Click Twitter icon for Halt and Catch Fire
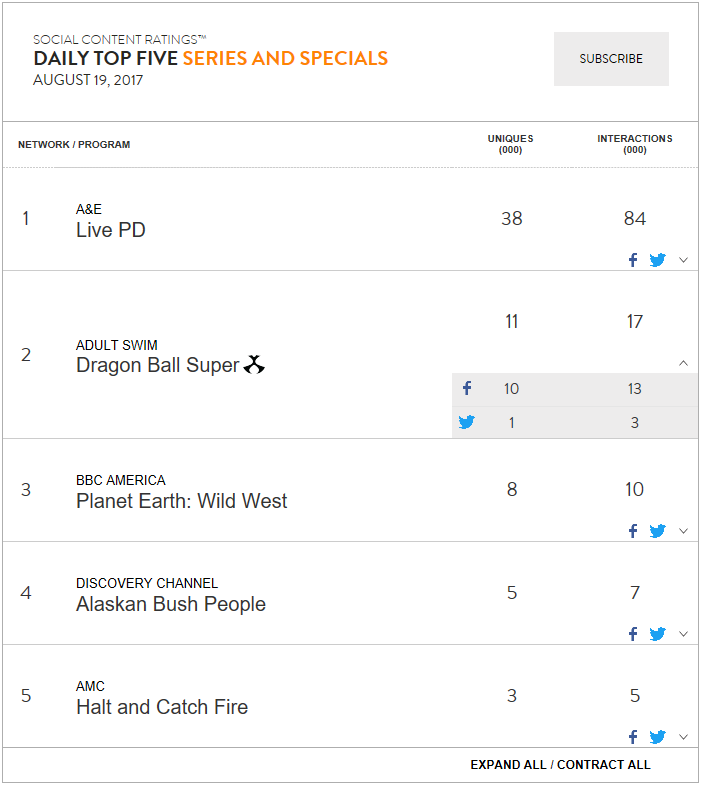This screenshot has width=702, height=786. (657, 737)
